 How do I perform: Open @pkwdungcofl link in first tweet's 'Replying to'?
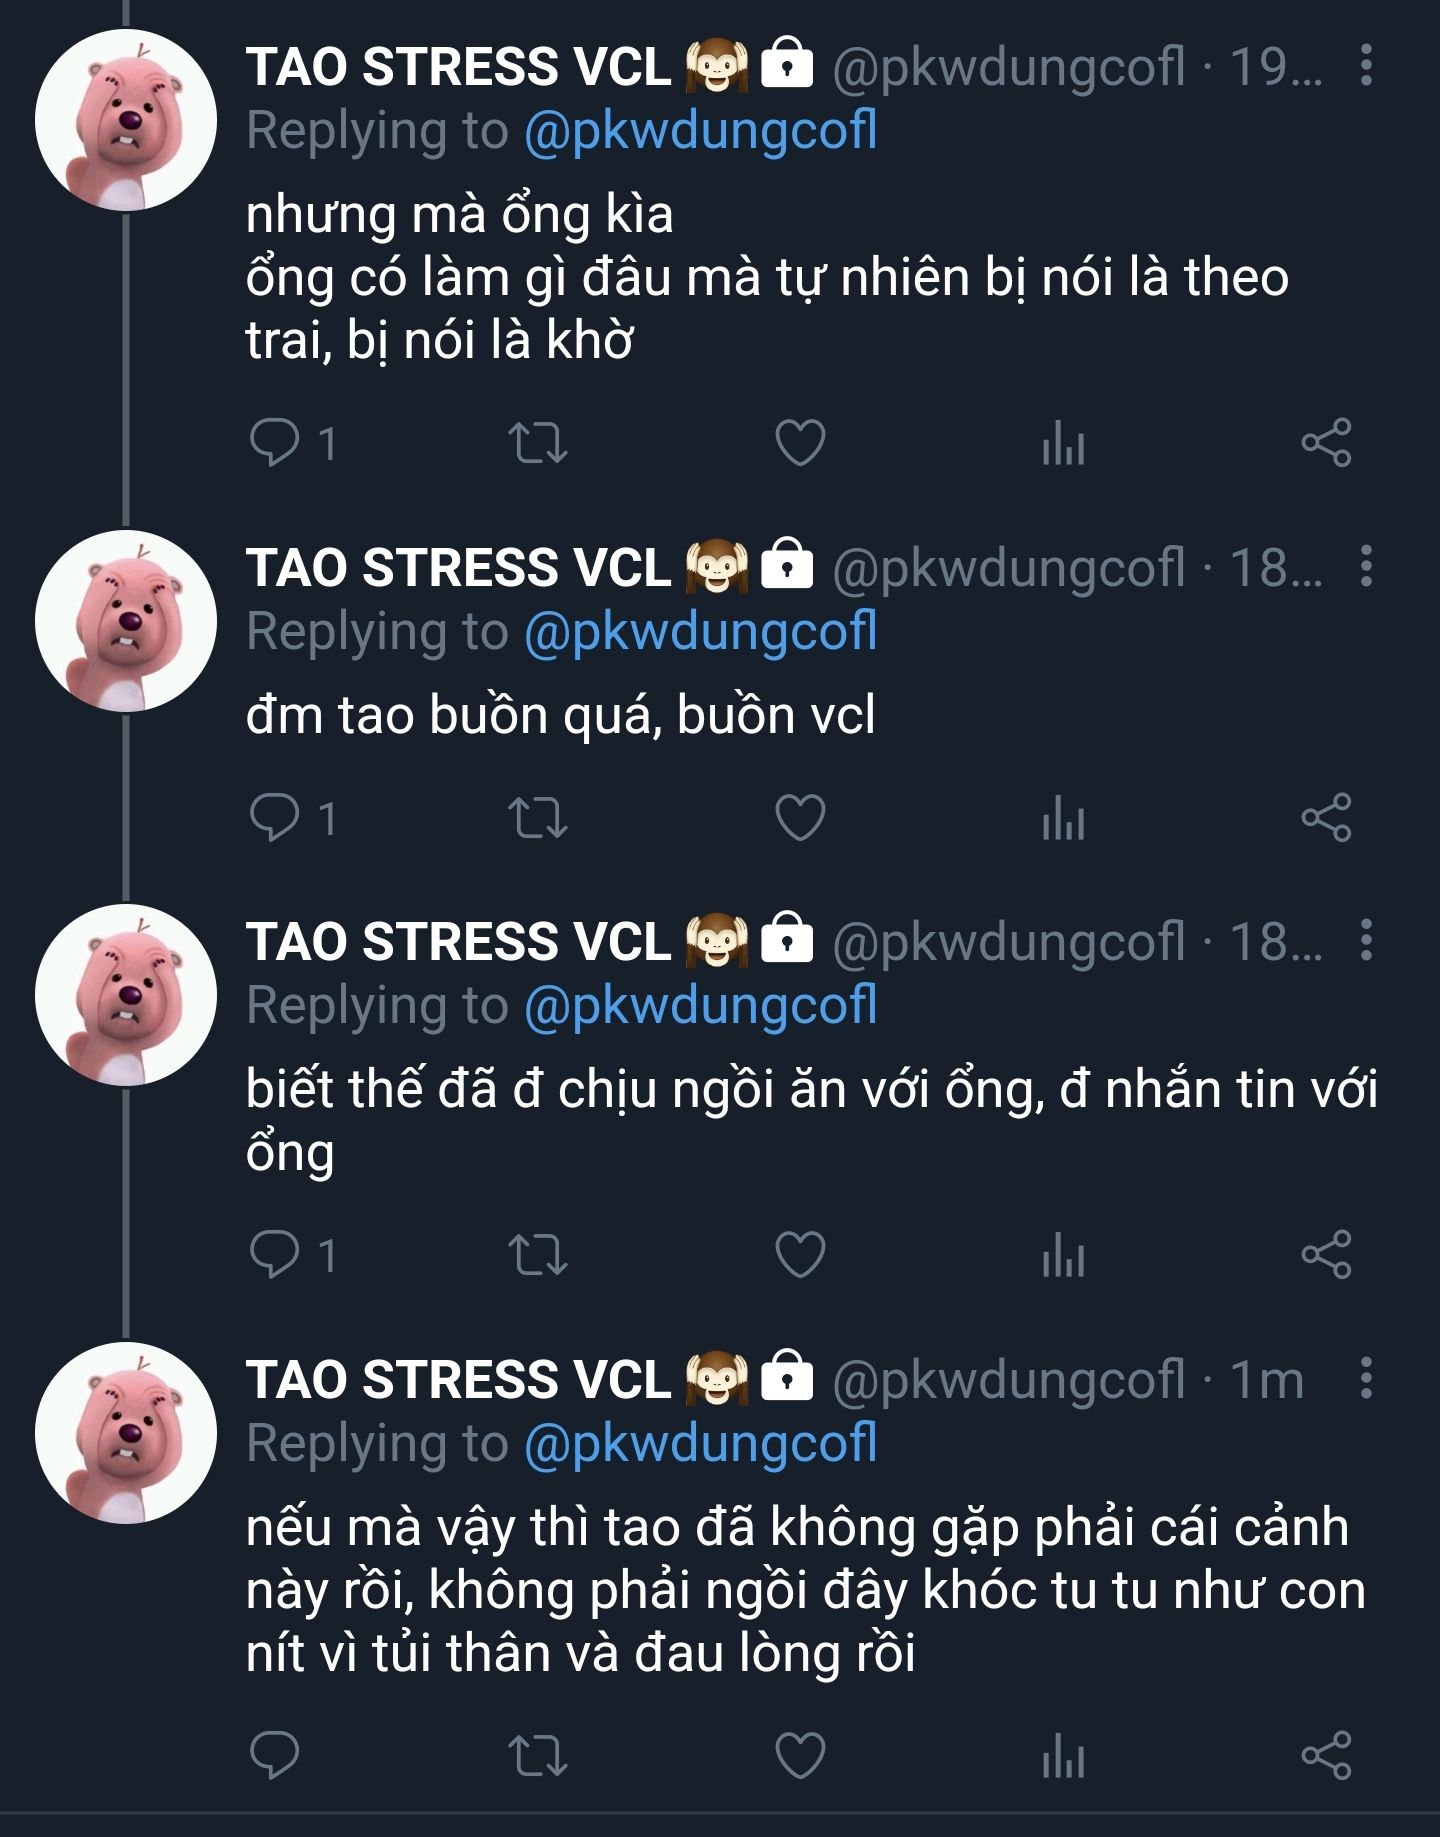coord(700,131)
